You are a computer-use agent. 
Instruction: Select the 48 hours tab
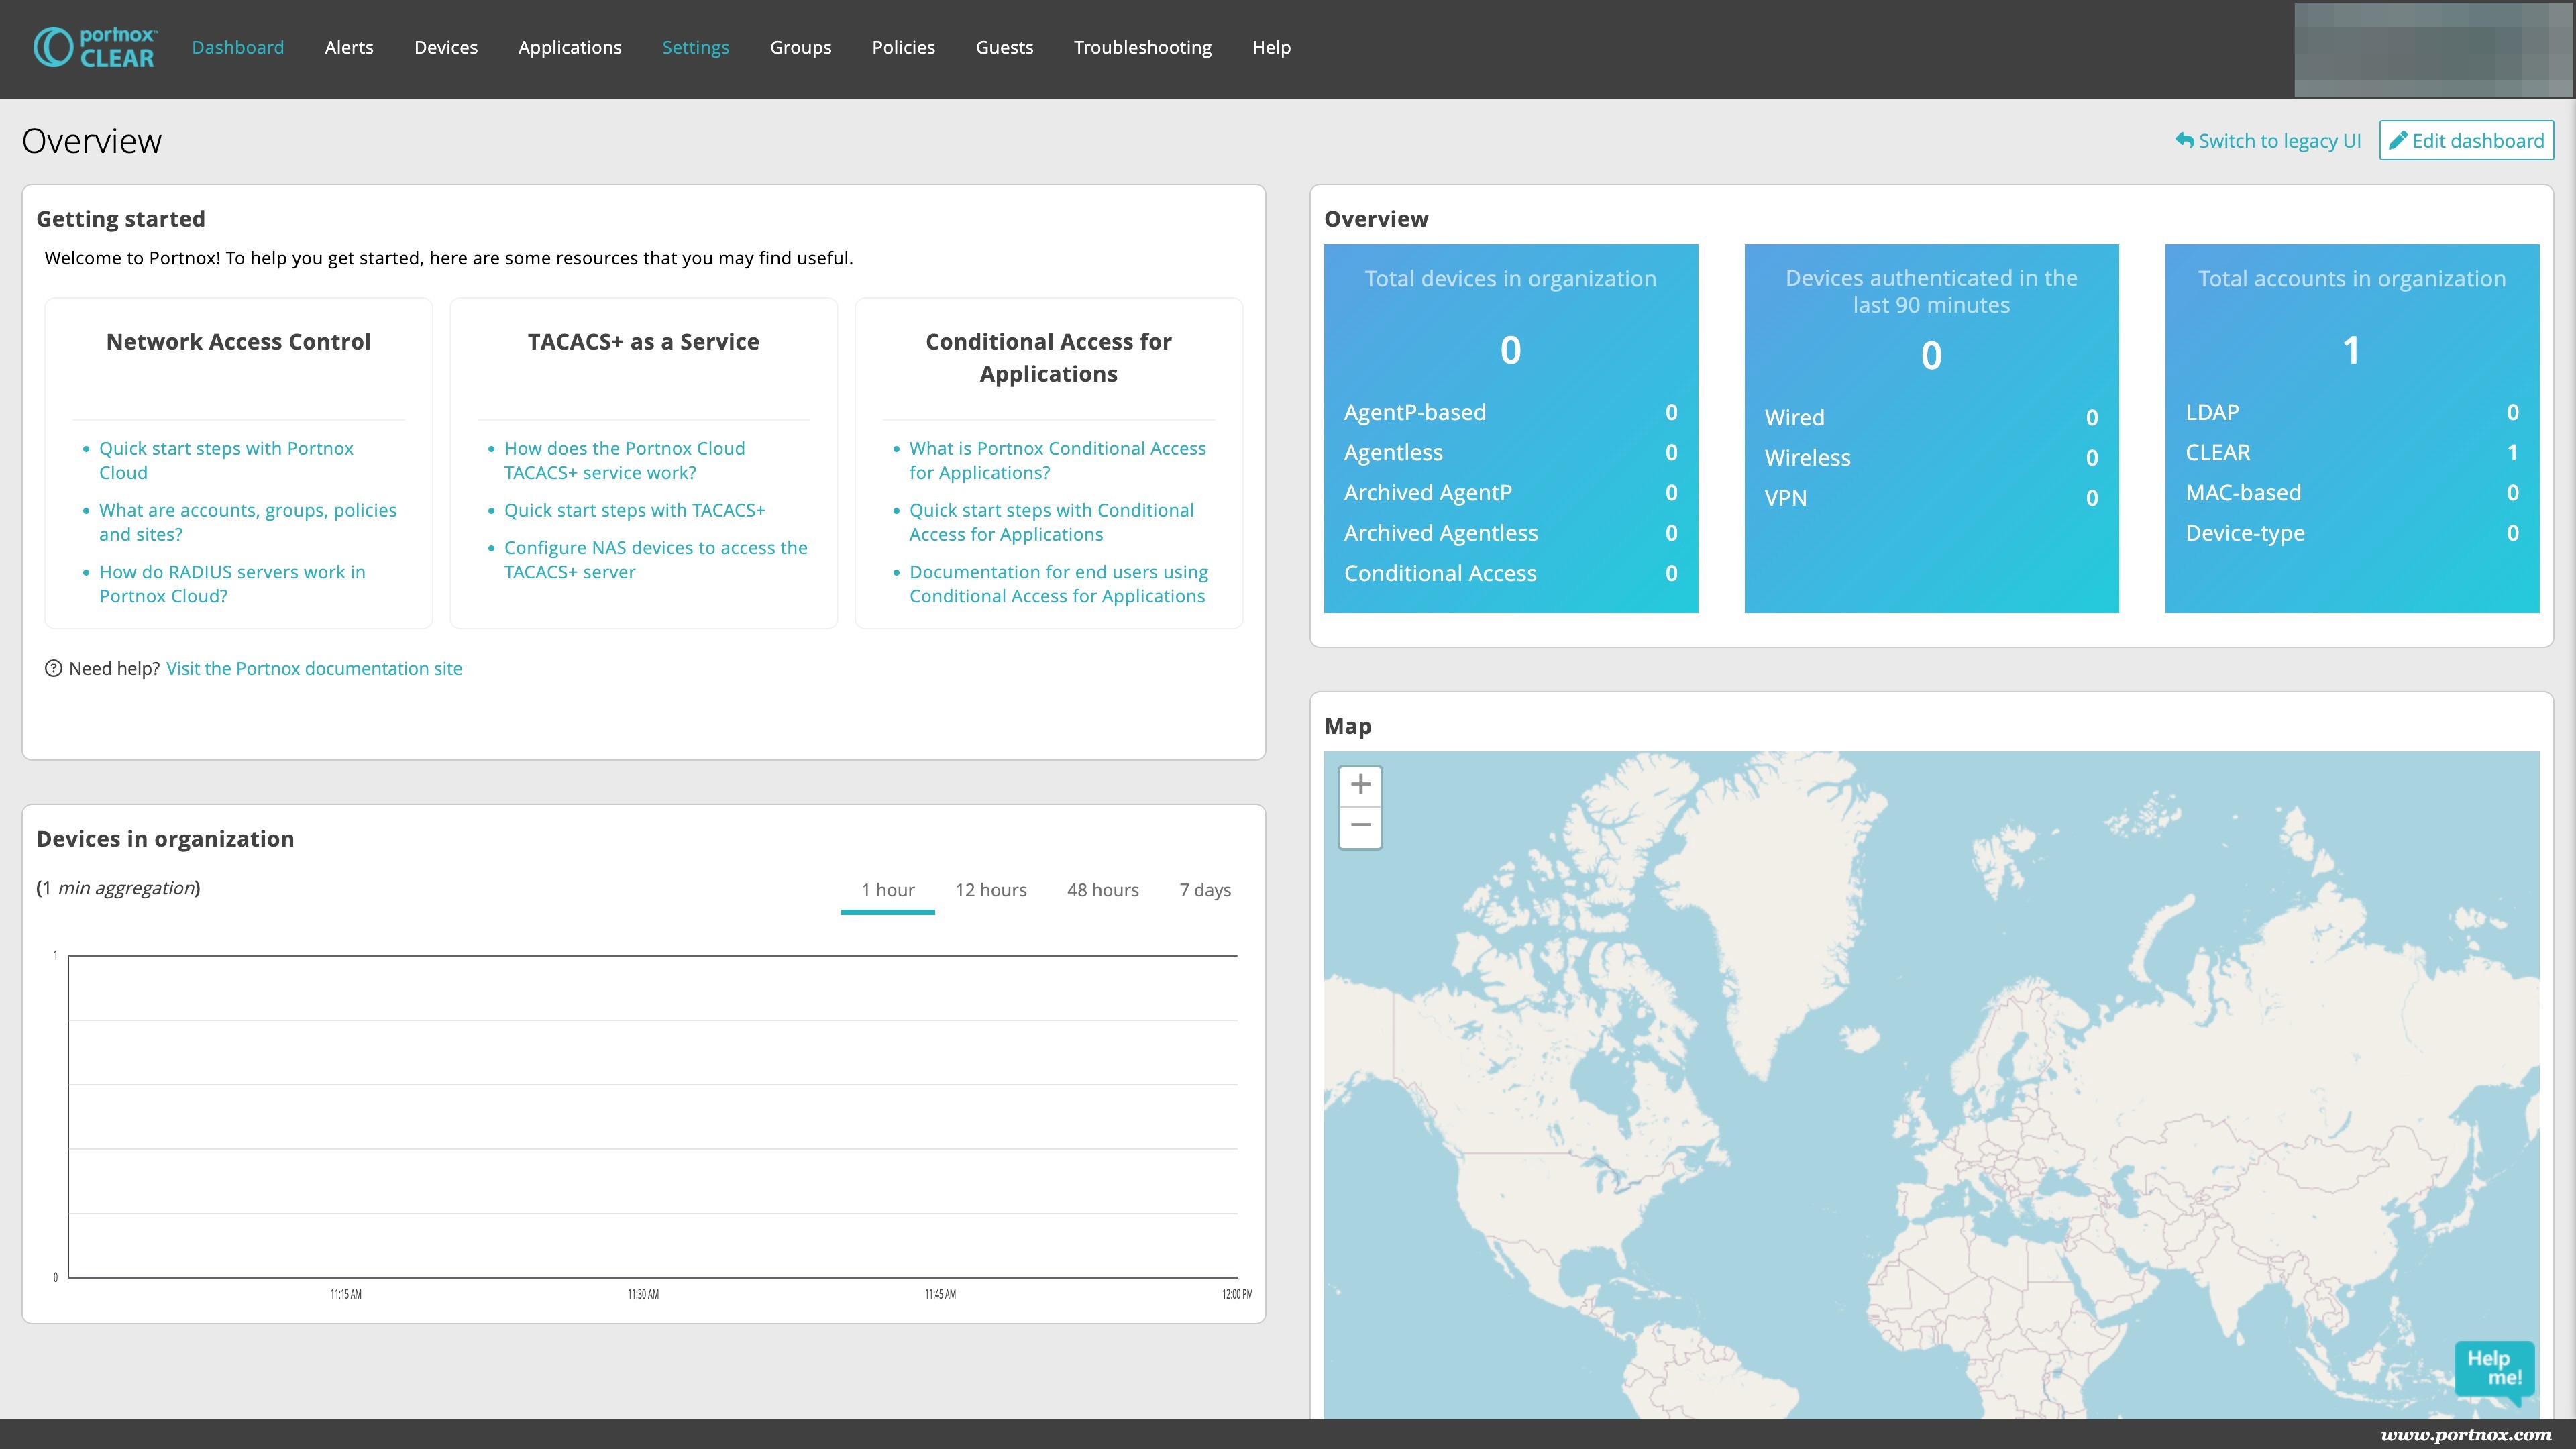(x=1102, y=890)
